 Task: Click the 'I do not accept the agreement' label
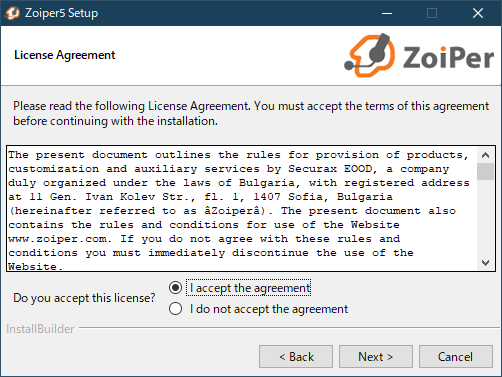click(x=269, y=309)
